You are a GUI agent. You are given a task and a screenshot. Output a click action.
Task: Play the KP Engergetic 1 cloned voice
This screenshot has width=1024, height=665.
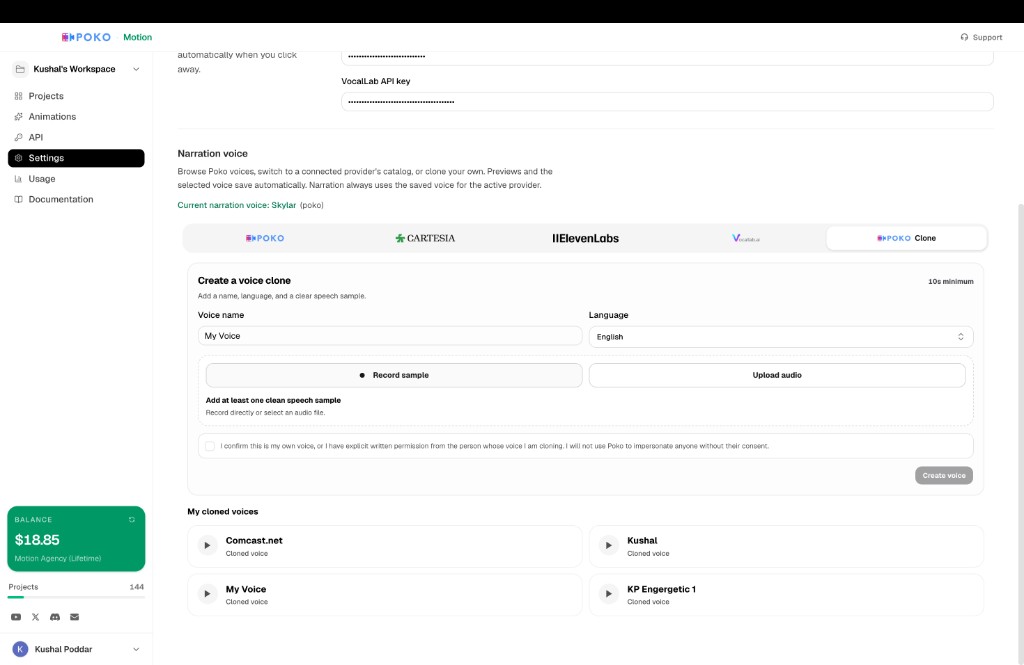[x=608, y=594]
